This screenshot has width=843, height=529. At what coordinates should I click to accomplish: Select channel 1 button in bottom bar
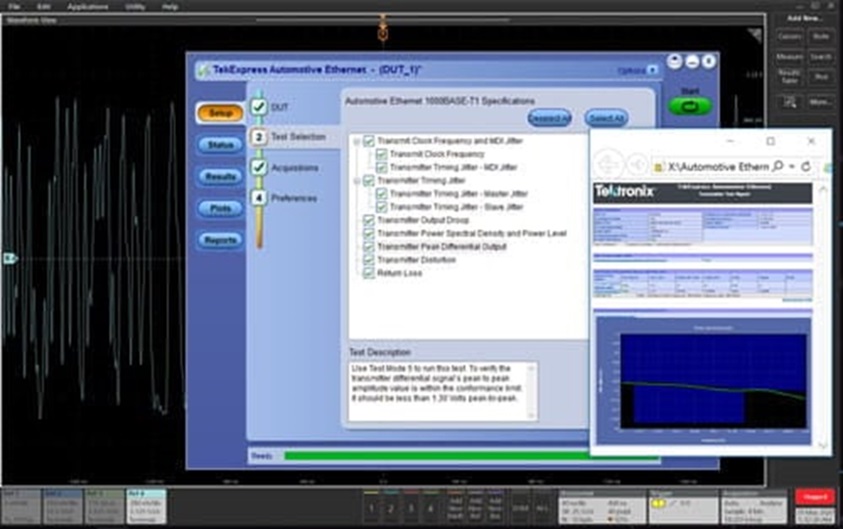[x=371, y=507]
